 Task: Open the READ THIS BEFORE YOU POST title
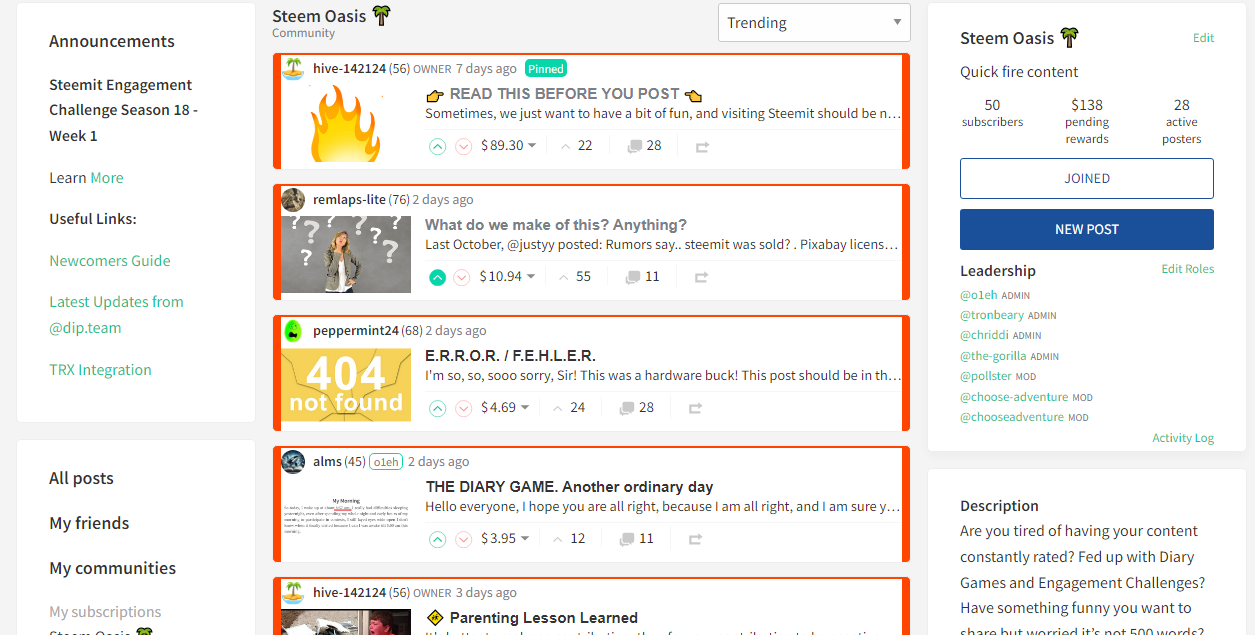click(564, 94)
